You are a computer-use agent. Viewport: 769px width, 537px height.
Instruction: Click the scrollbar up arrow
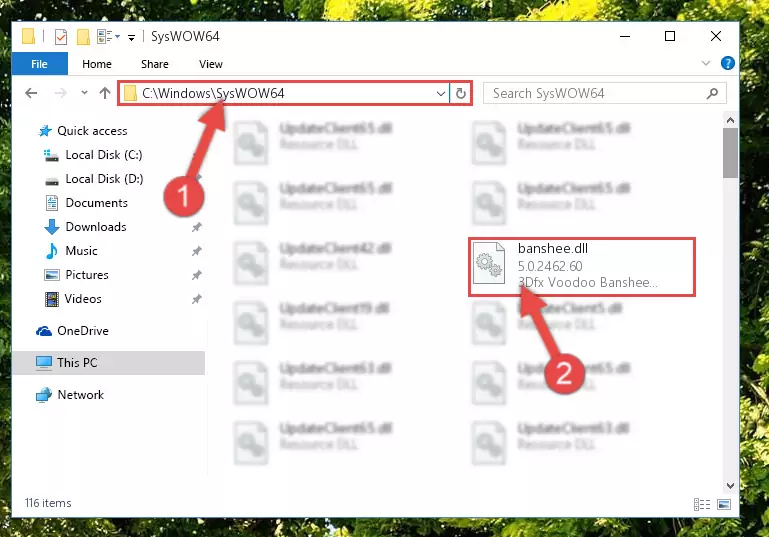click(x=730, y=120)
